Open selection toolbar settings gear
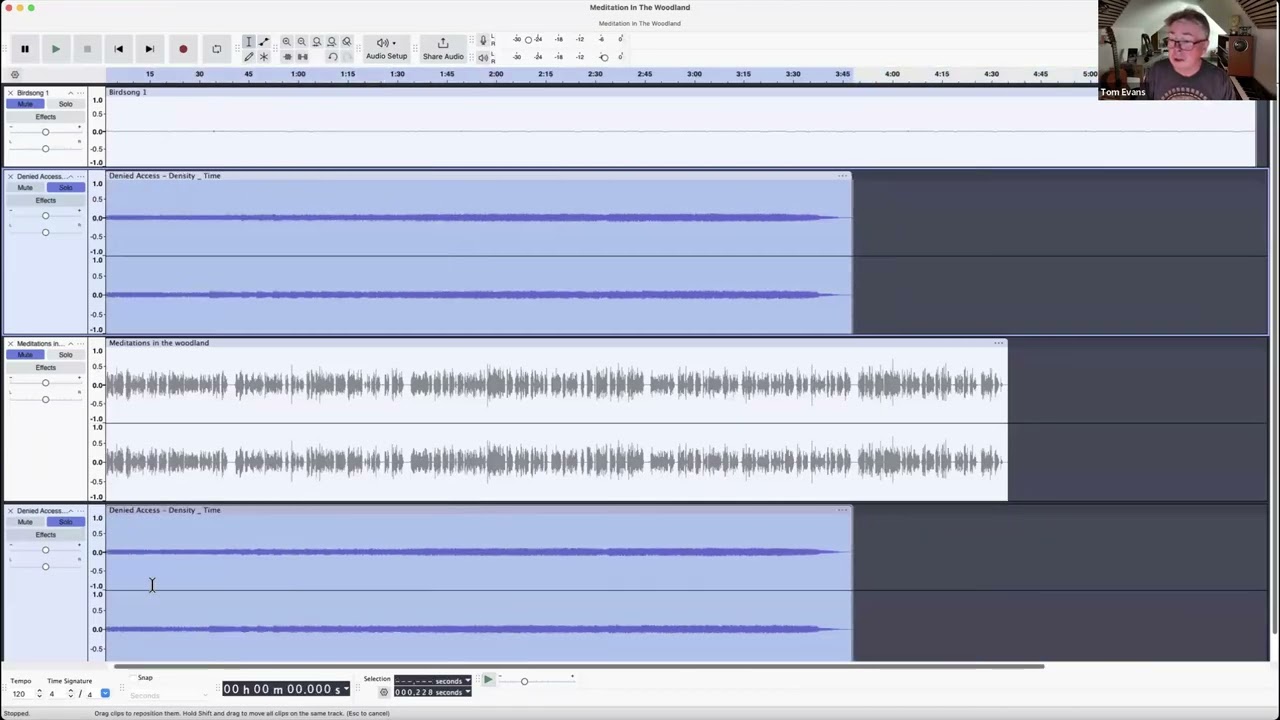Viewport: 1280px width, 720px height. click(x=384, y=692)
